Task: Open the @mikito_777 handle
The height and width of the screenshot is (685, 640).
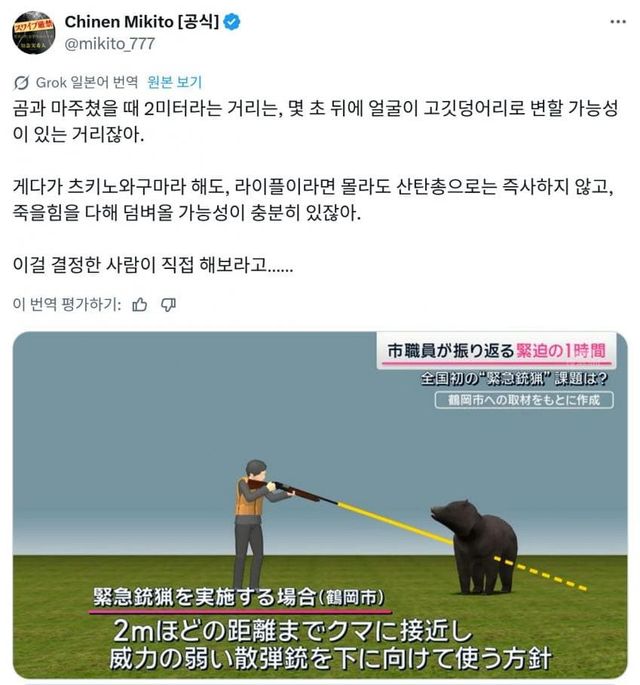Action: click(x=110, y=44)
